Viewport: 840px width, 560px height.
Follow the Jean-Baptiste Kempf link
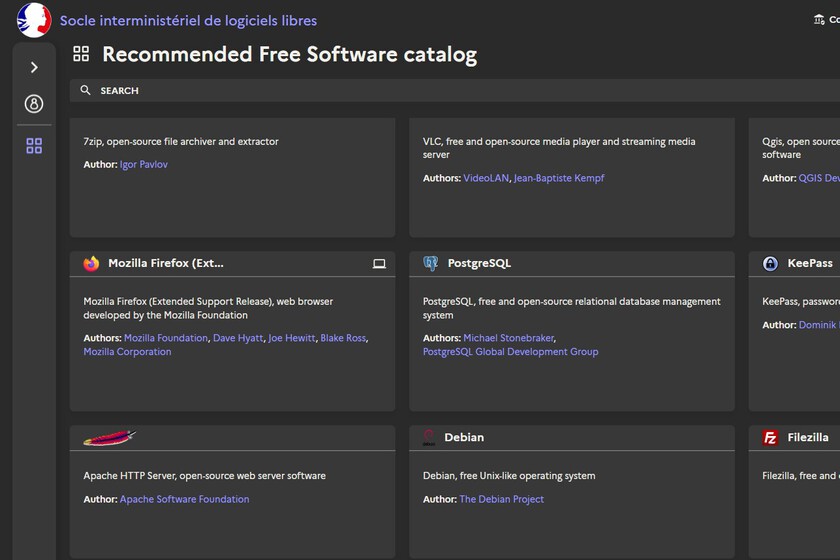point(559,178)
